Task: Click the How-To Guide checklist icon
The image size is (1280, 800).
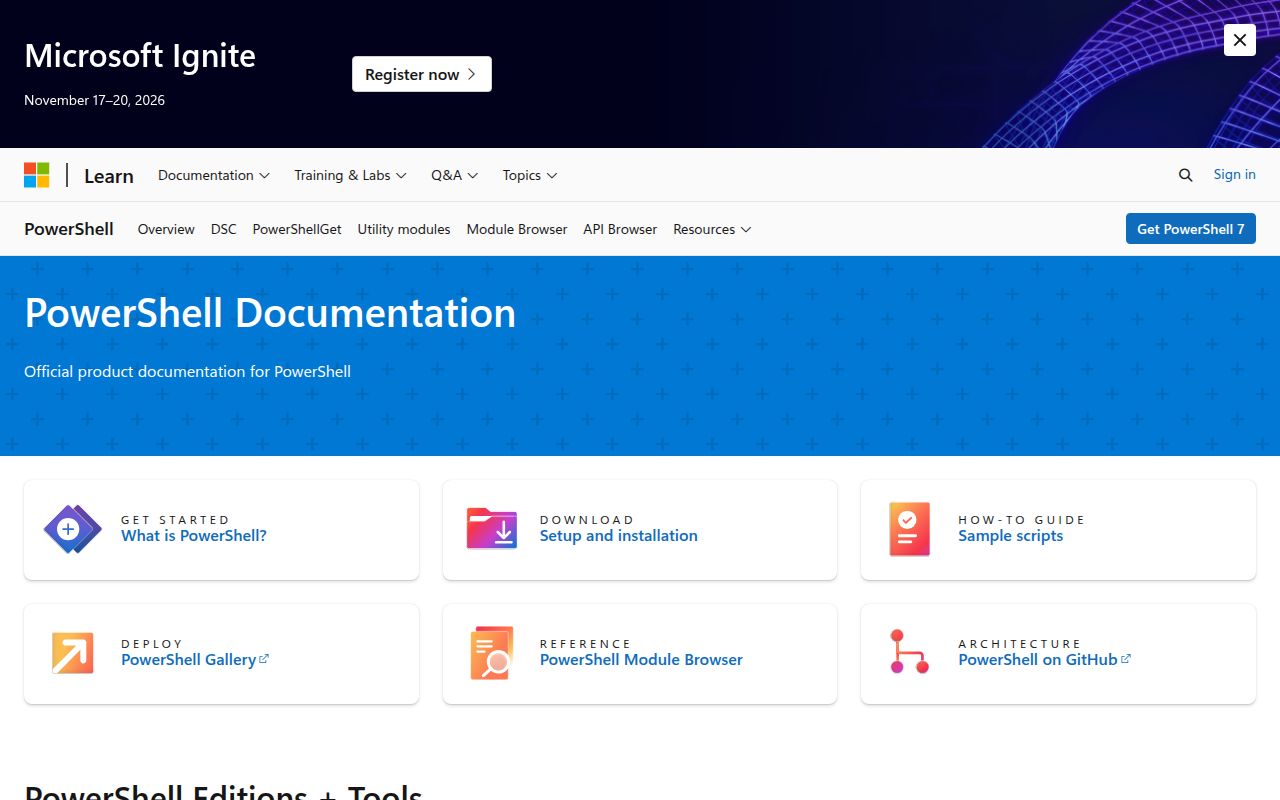Action: click(x=910, y=529)
